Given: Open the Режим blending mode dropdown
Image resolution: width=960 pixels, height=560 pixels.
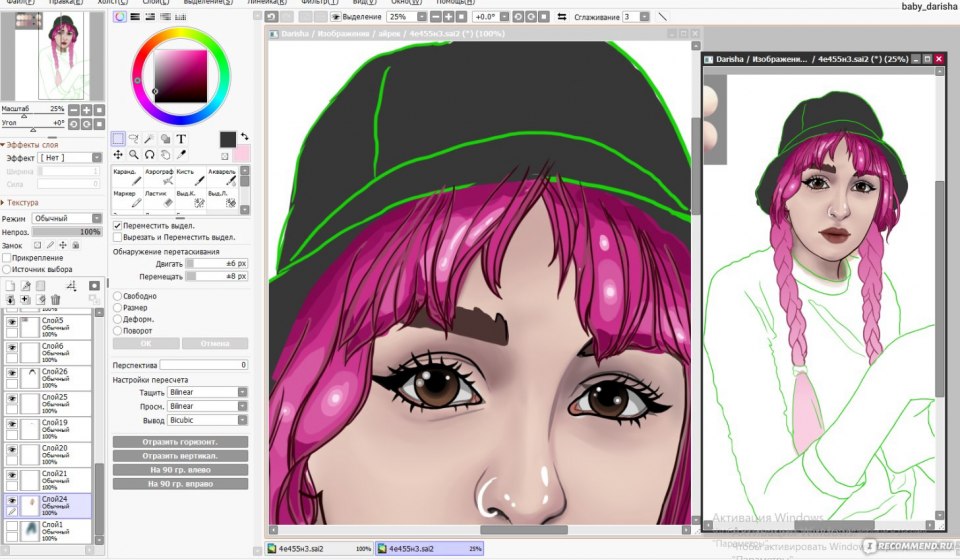Looking at the screenshot, I should tap(66, 218).
